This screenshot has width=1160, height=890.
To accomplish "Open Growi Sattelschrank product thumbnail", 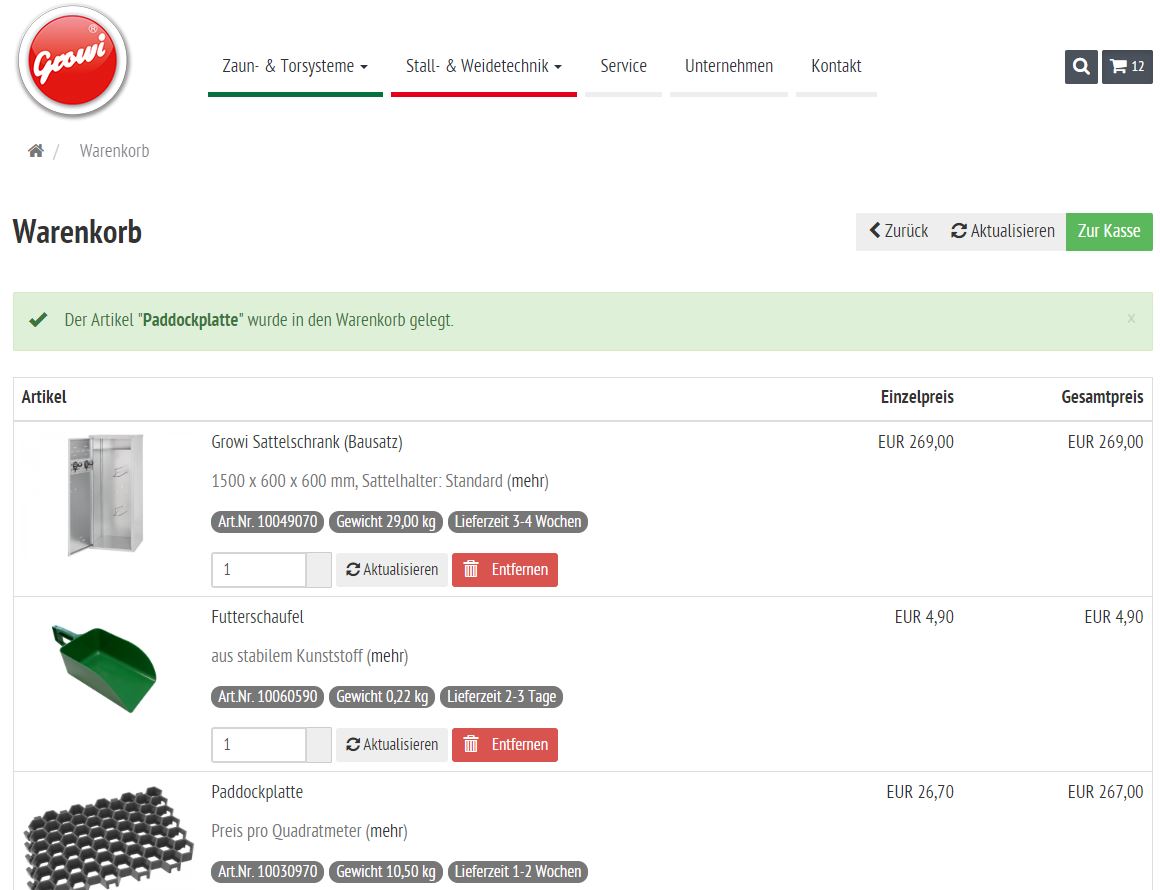I will [x=104, y=494].
